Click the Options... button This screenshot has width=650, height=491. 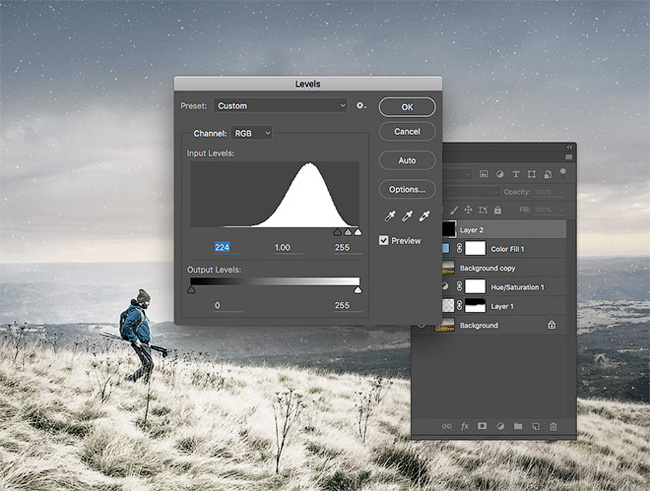(407, 190)
